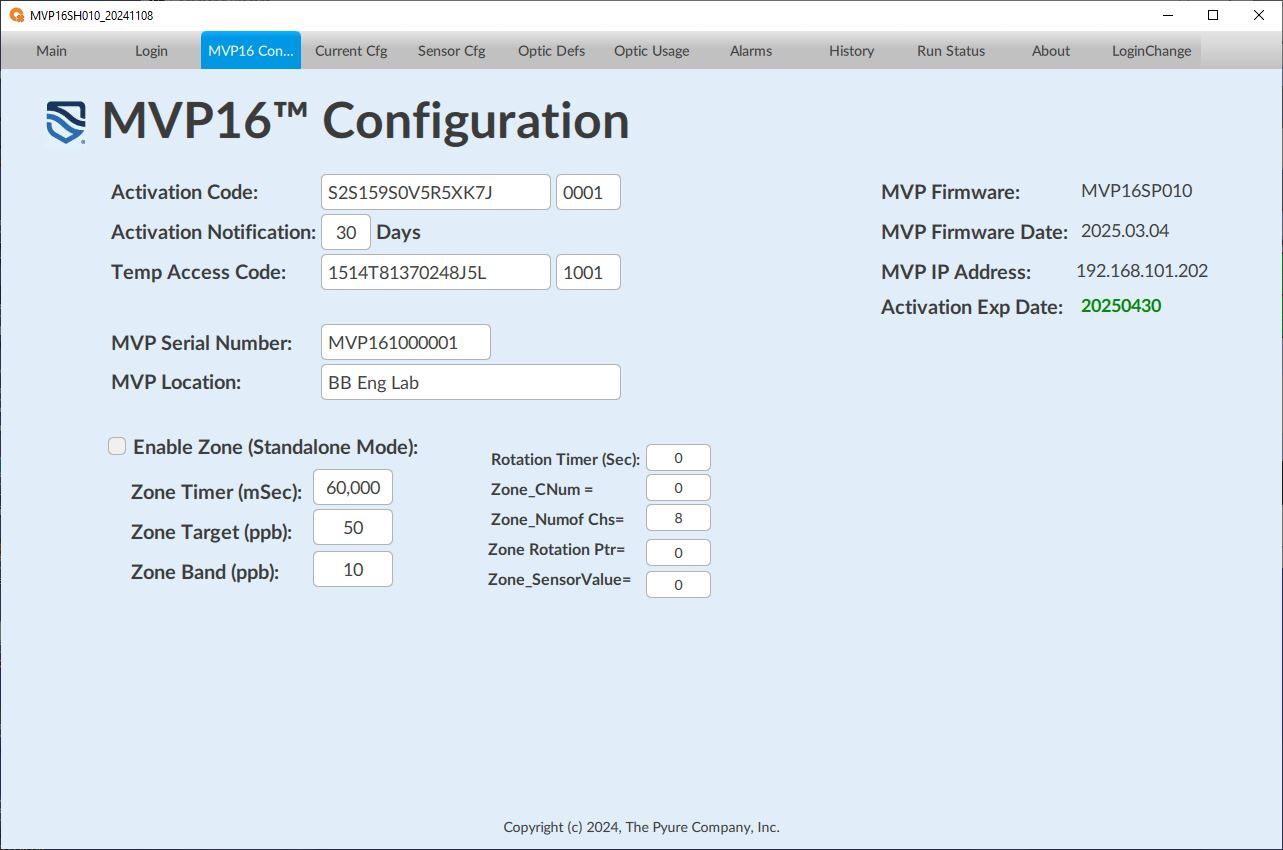Select the MVP16 Config tab
1283x850 pixels.
tap(251, 51)
